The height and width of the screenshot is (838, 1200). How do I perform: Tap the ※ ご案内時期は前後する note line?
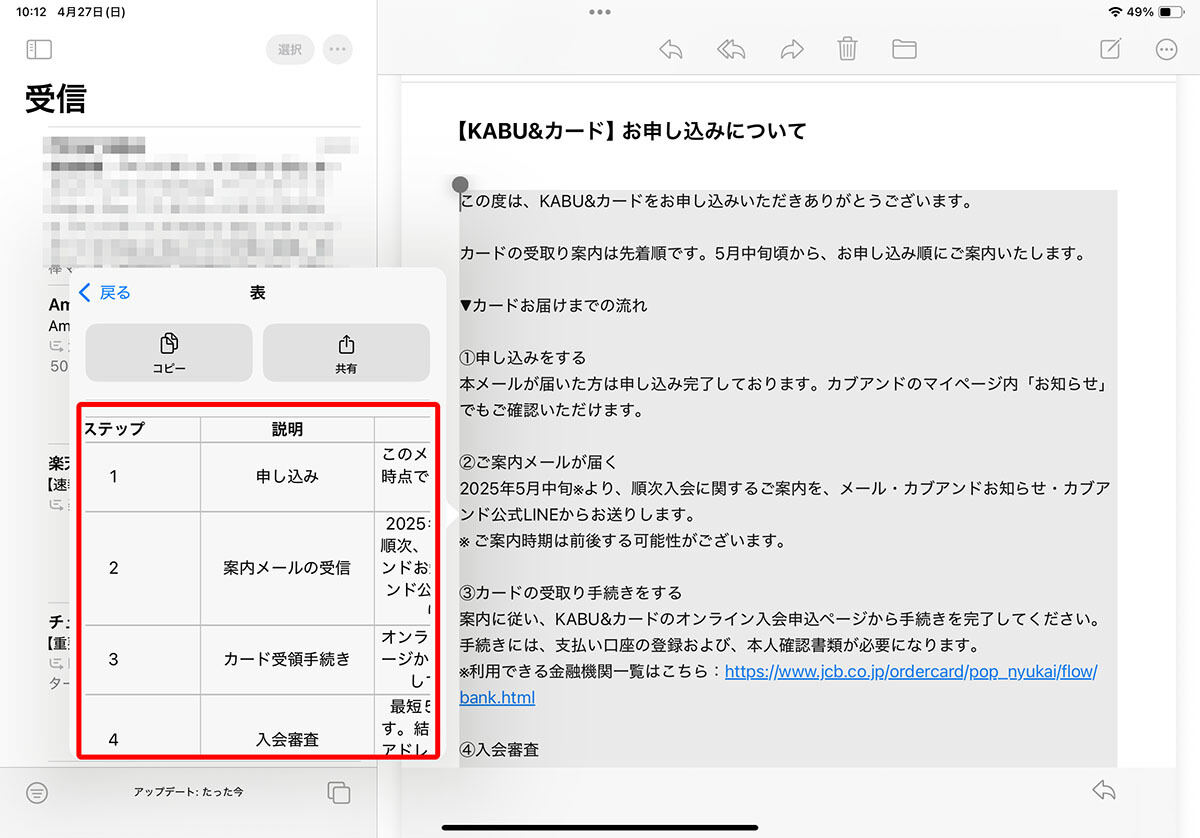click(x=623, y=541)
